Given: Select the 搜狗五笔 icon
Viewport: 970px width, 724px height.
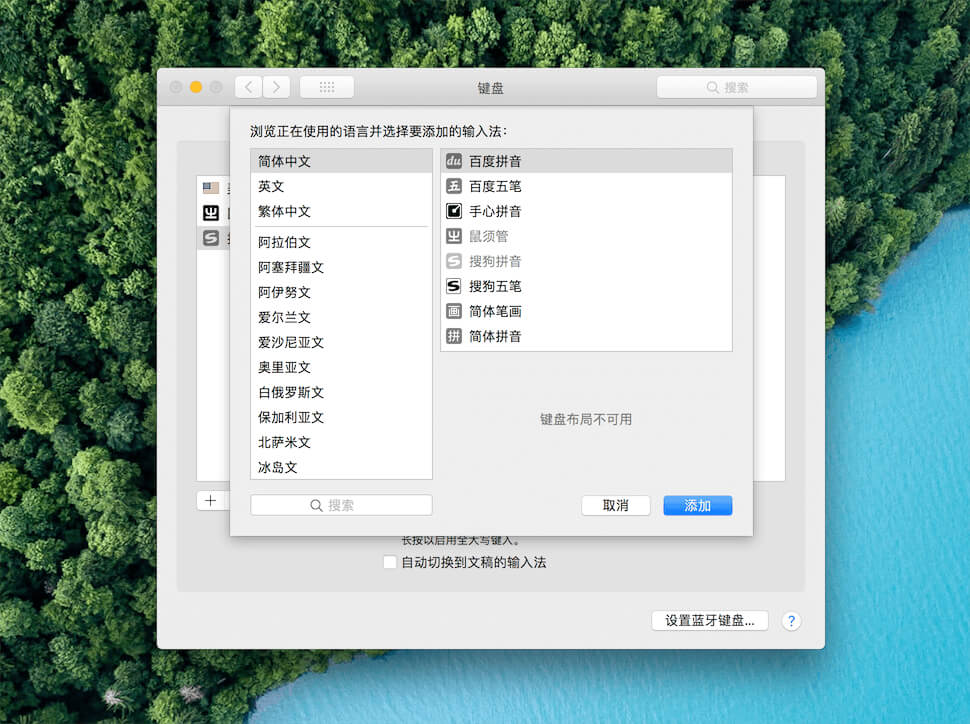Looking at the screenshot, I should pyautogui.click(x=453, y=286).
